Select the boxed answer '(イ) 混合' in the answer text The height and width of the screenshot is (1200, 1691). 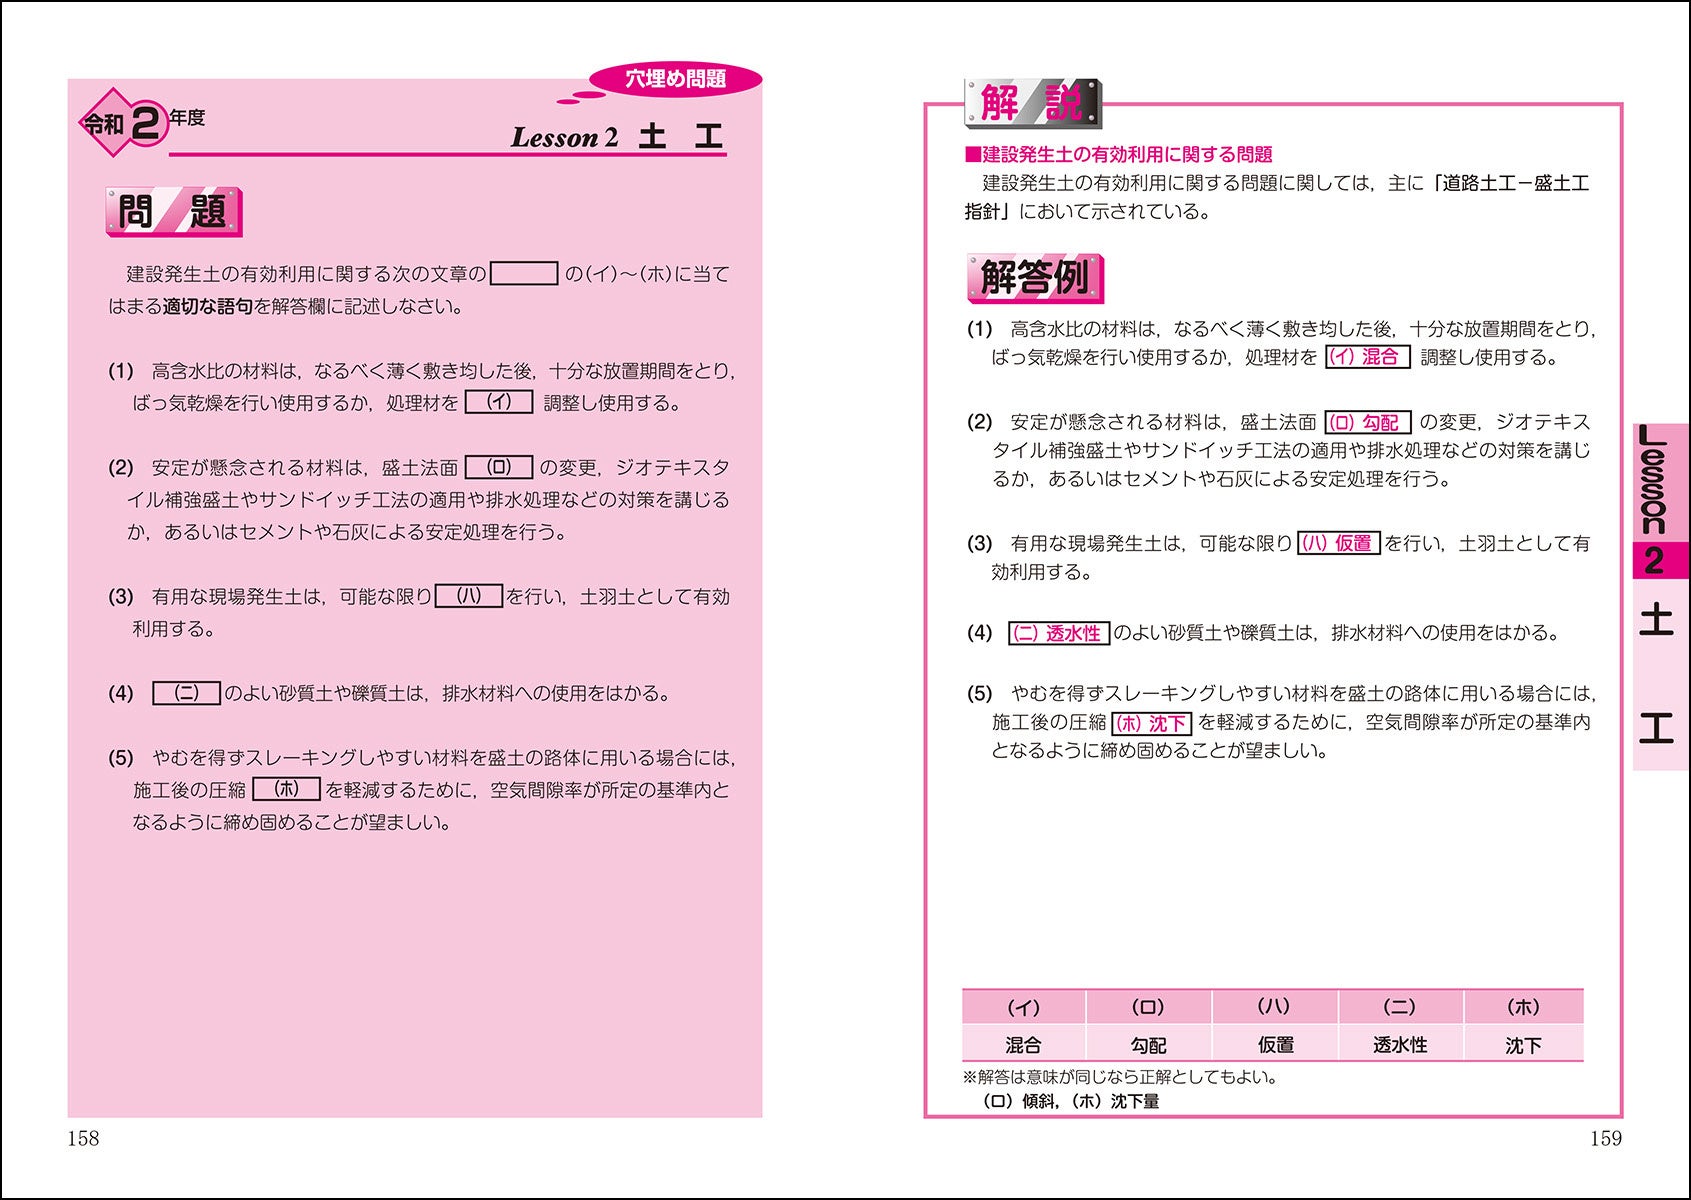tap(1367, 357)
